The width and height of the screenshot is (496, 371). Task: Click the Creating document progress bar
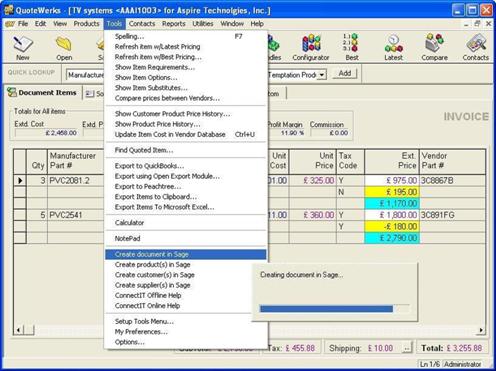tap(334, 309)
